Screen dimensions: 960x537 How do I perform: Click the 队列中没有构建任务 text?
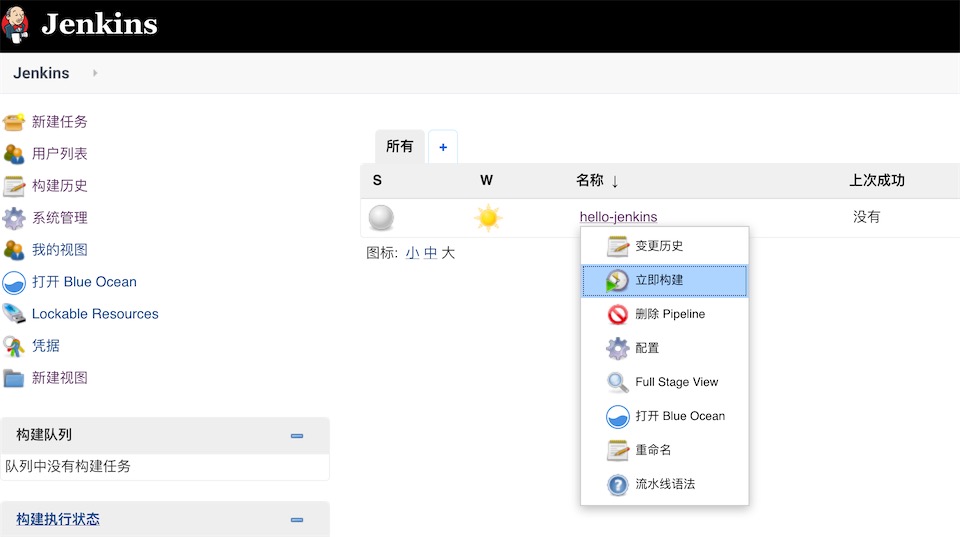[x=68, y=467]
